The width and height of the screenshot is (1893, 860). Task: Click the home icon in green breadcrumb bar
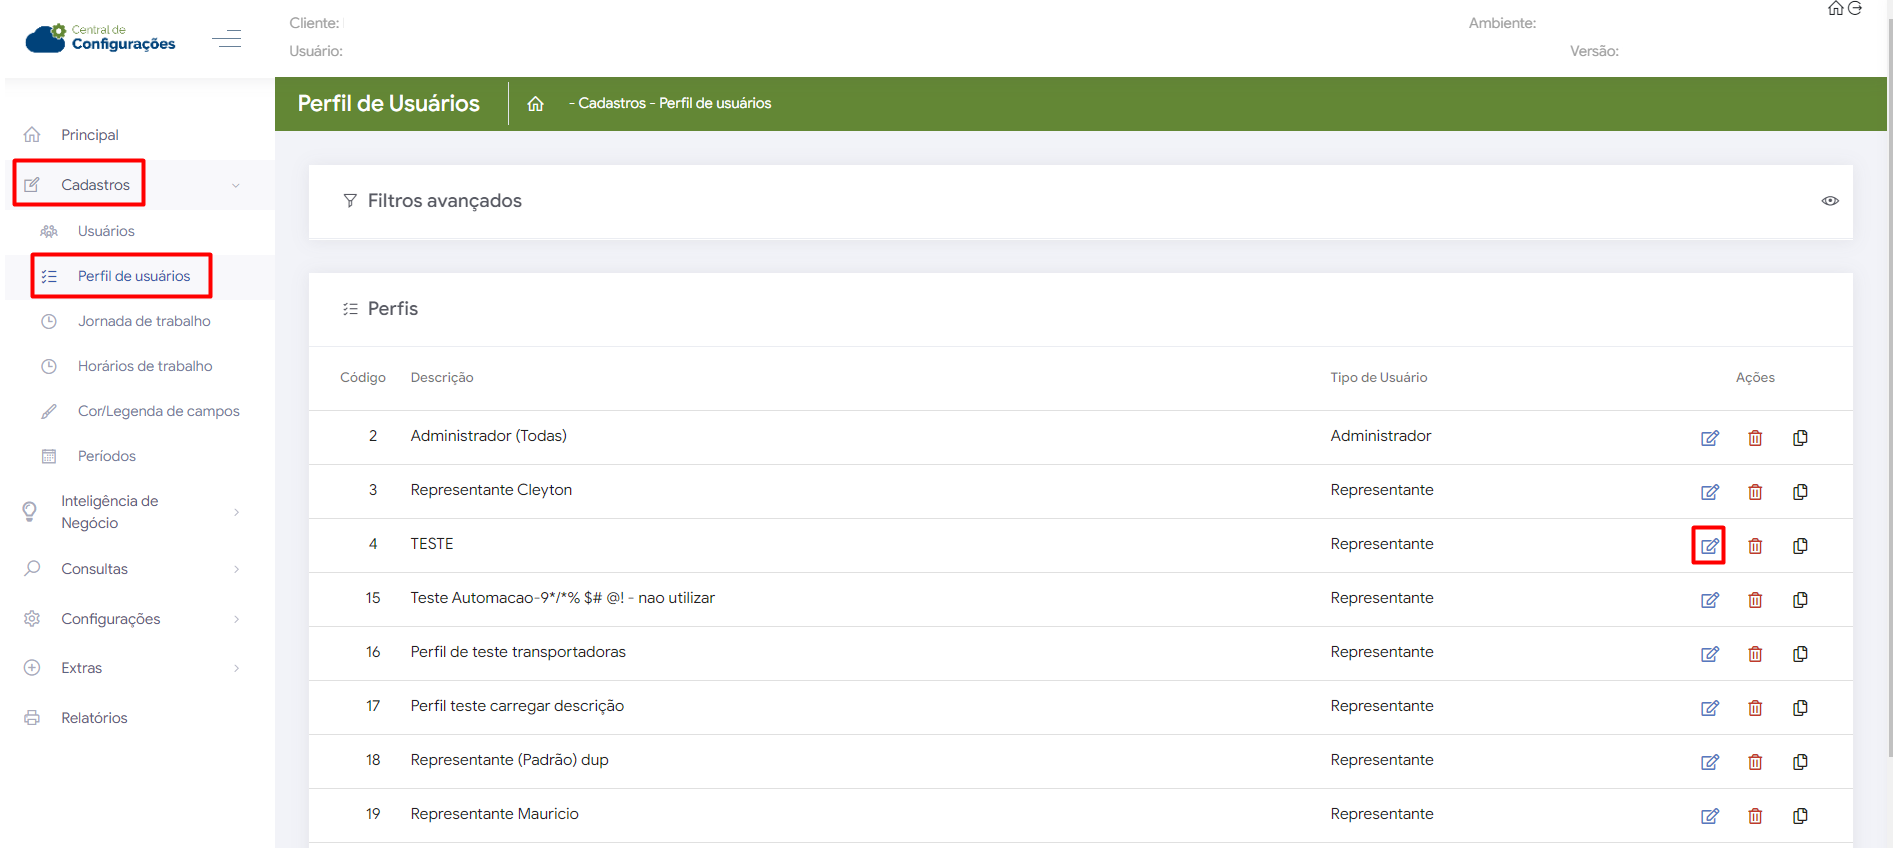pos(535,104)
